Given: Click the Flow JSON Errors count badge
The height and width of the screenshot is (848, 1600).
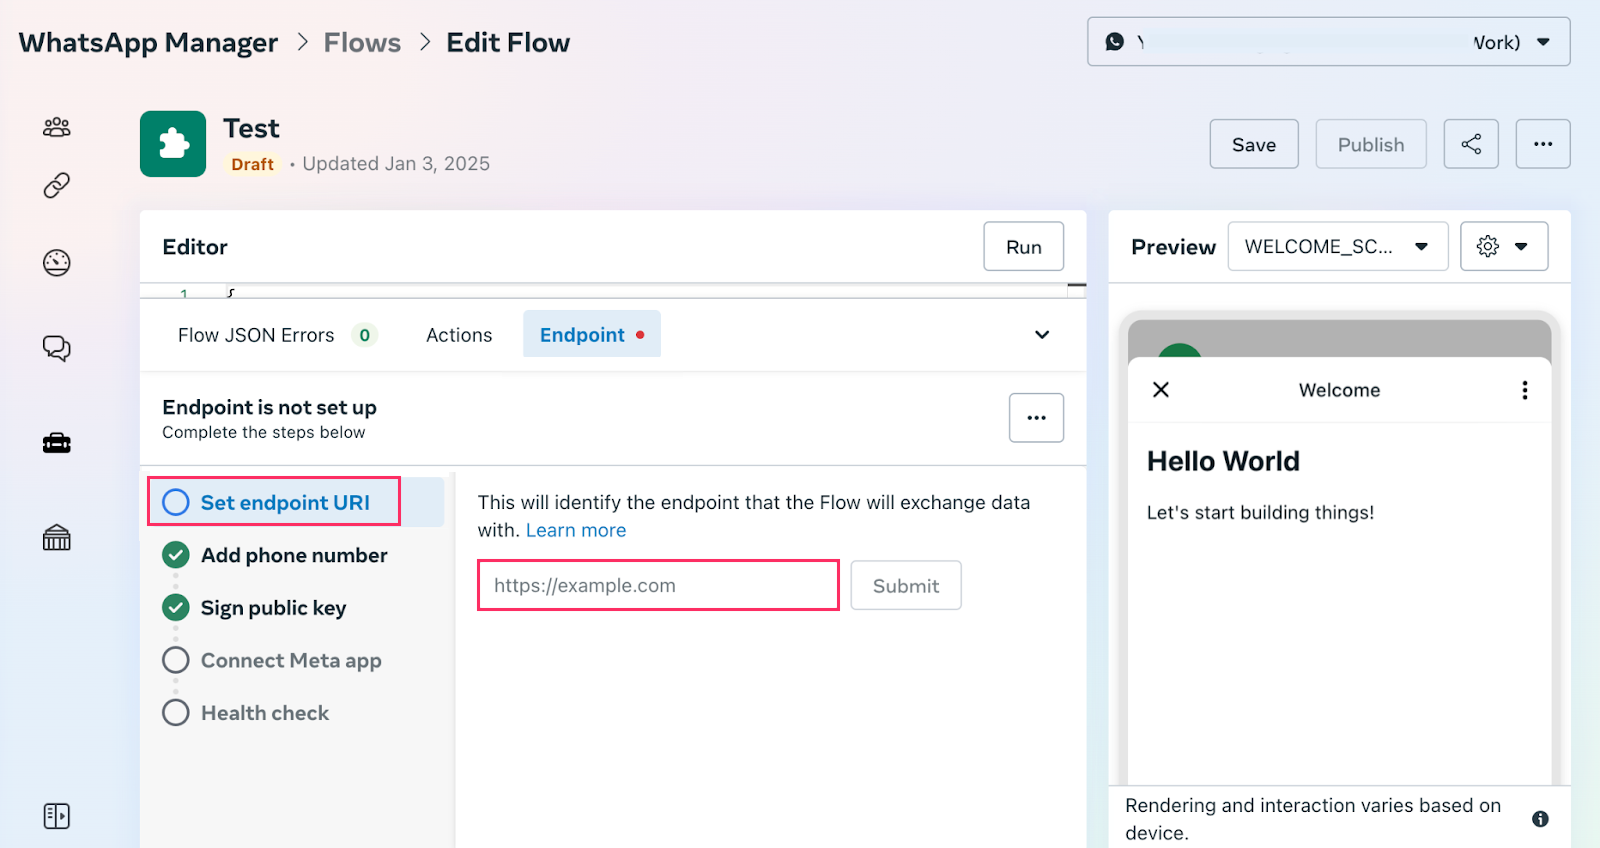Looking at the screenshot, I should [365, 335].
